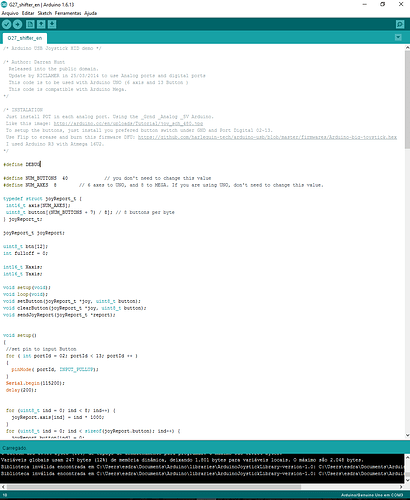Click 'Arduino/Genuino Uno em COM3' status text
Viewport: 410px width, 500px height.
click(372, 495)
